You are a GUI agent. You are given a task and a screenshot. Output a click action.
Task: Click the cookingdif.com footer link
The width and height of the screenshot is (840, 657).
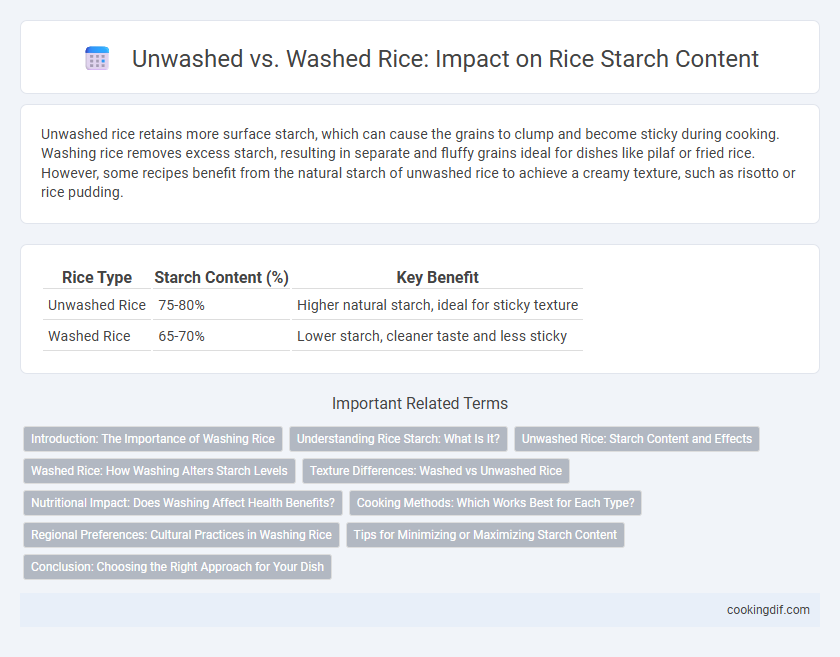point(768,610)
